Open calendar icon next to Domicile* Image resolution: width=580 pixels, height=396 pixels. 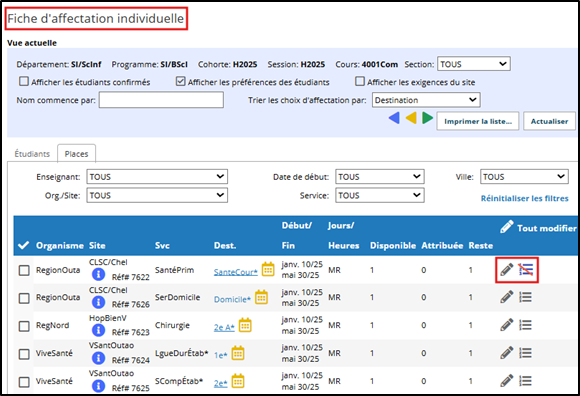point(262,297)
